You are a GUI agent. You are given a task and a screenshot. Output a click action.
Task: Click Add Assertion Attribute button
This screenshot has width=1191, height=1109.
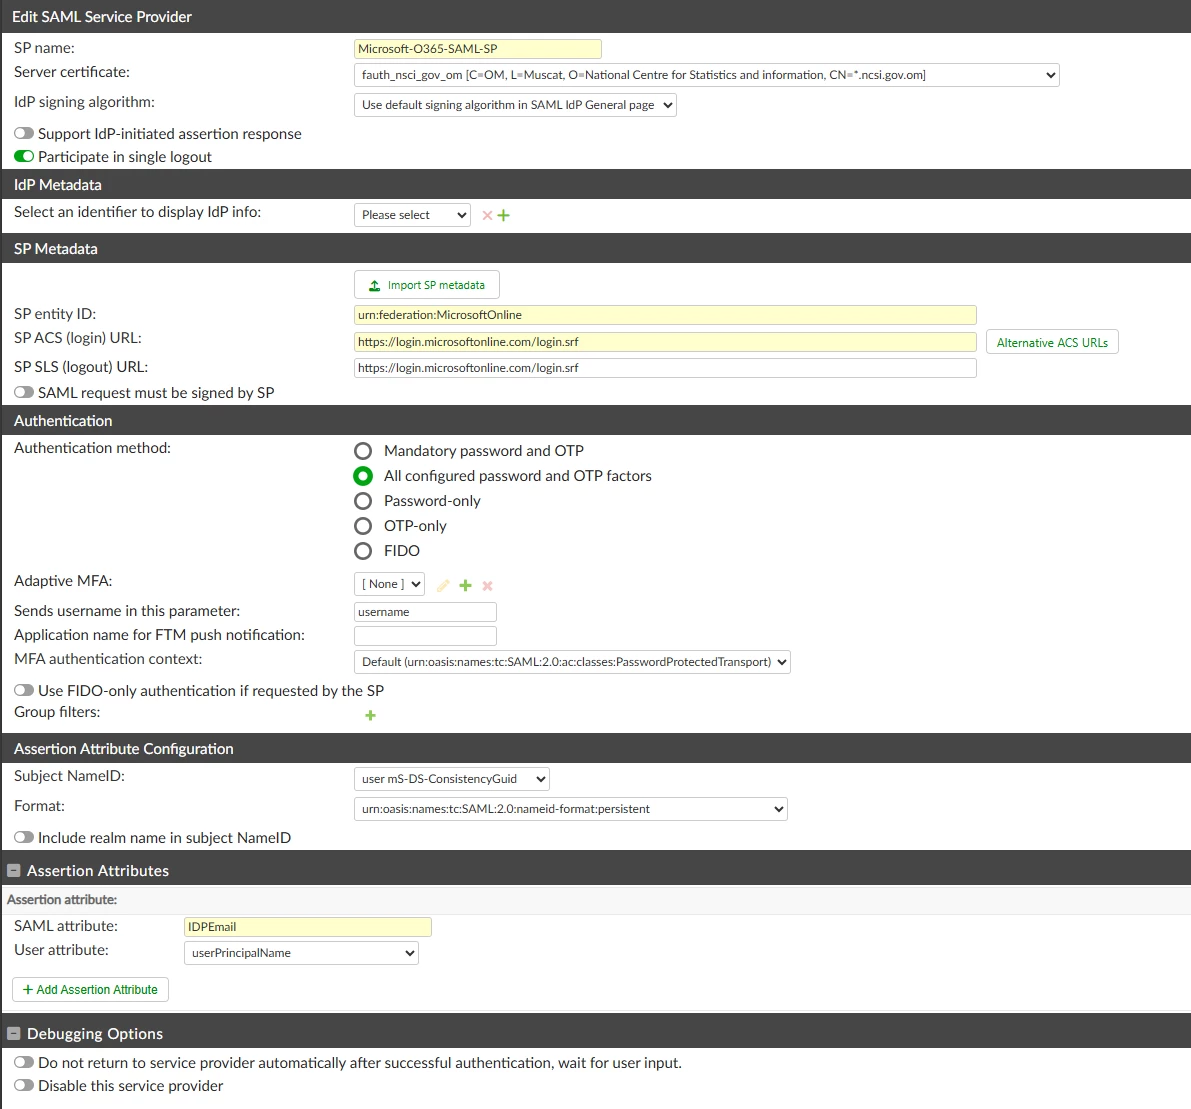tap(90, 990)
